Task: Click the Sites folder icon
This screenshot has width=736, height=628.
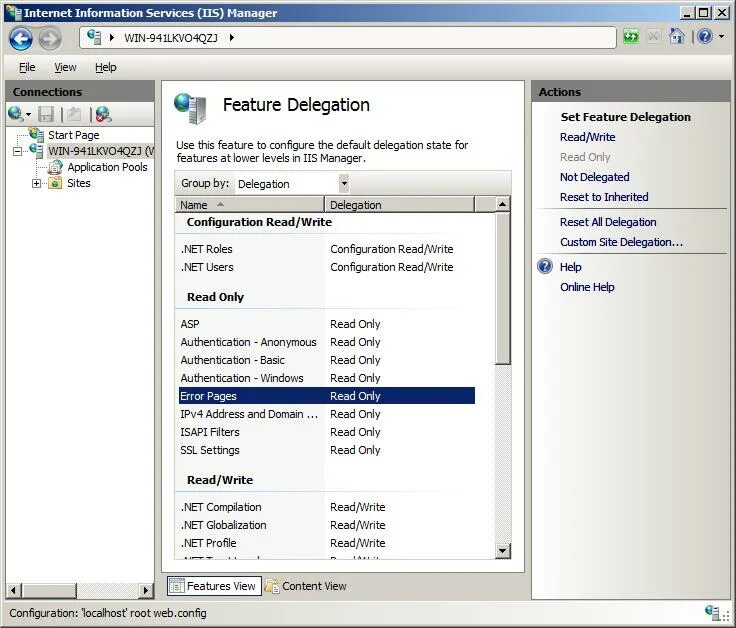Action: point(55,183)
